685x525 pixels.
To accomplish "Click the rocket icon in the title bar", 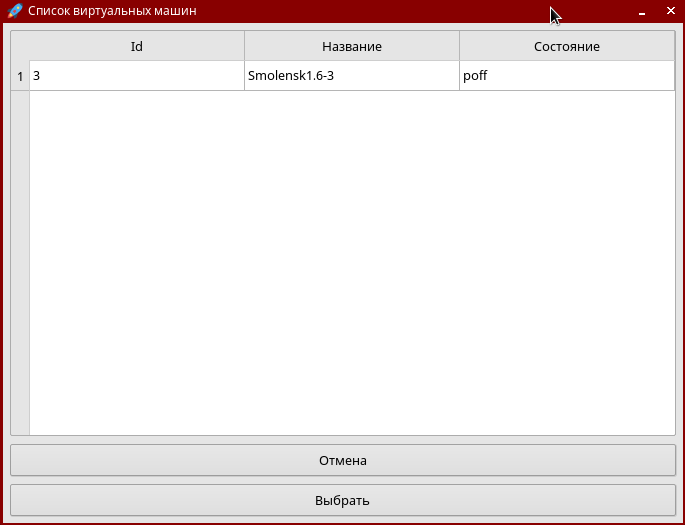I will coord(15,10).
